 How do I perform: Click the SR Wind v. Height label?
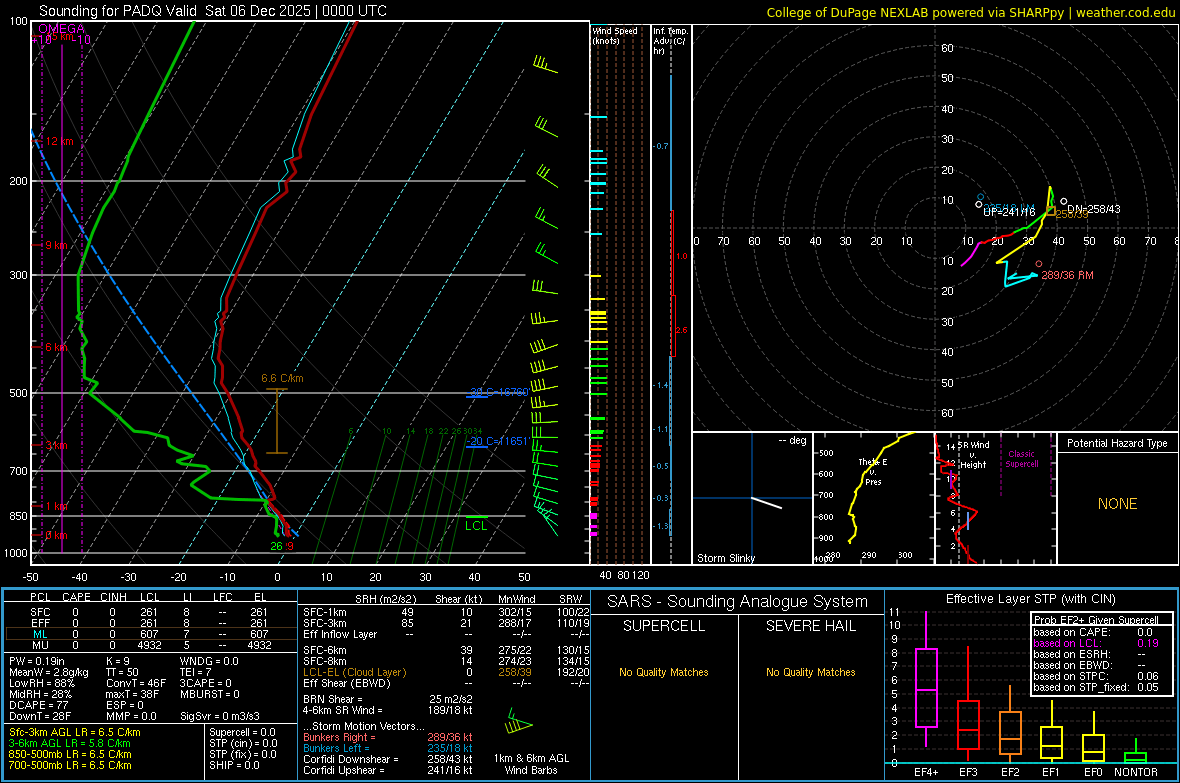(973, 455)
